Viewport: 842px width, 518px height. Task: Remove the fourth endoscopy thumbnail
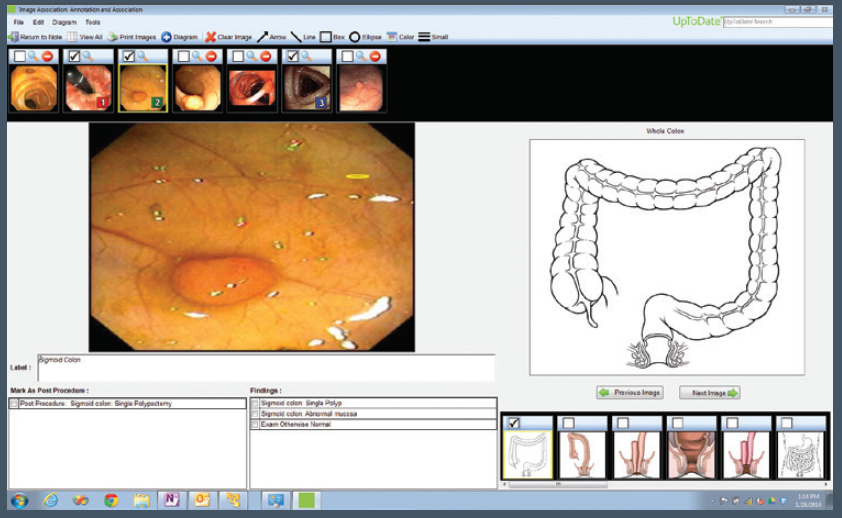pos(212,56)
